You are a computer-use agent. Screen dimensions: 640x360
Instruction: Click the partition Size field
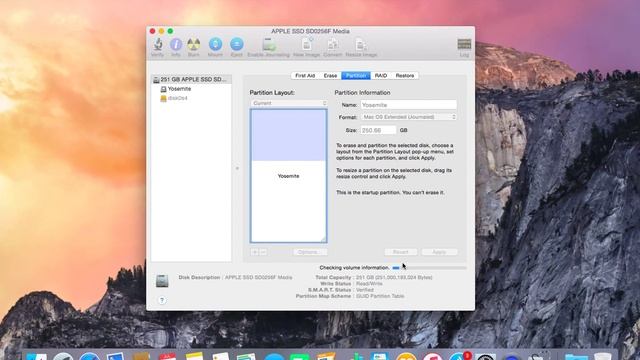[378, 130]
